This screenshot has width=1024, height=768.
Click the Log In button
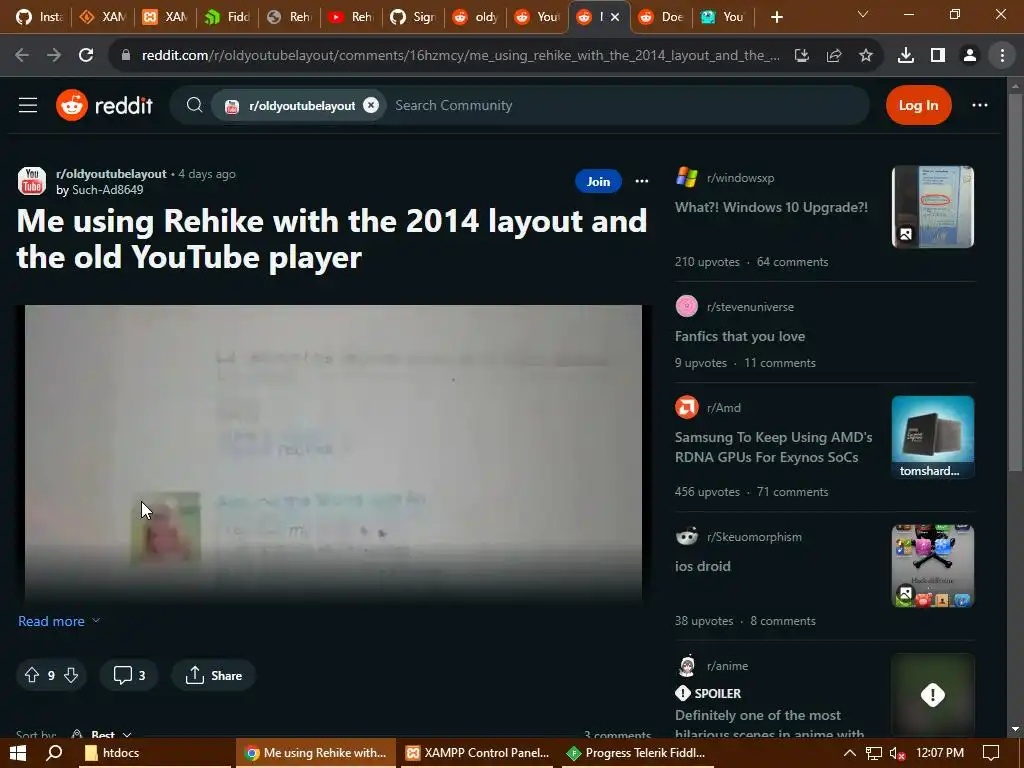pyautogui.click(x=918, y=105)
